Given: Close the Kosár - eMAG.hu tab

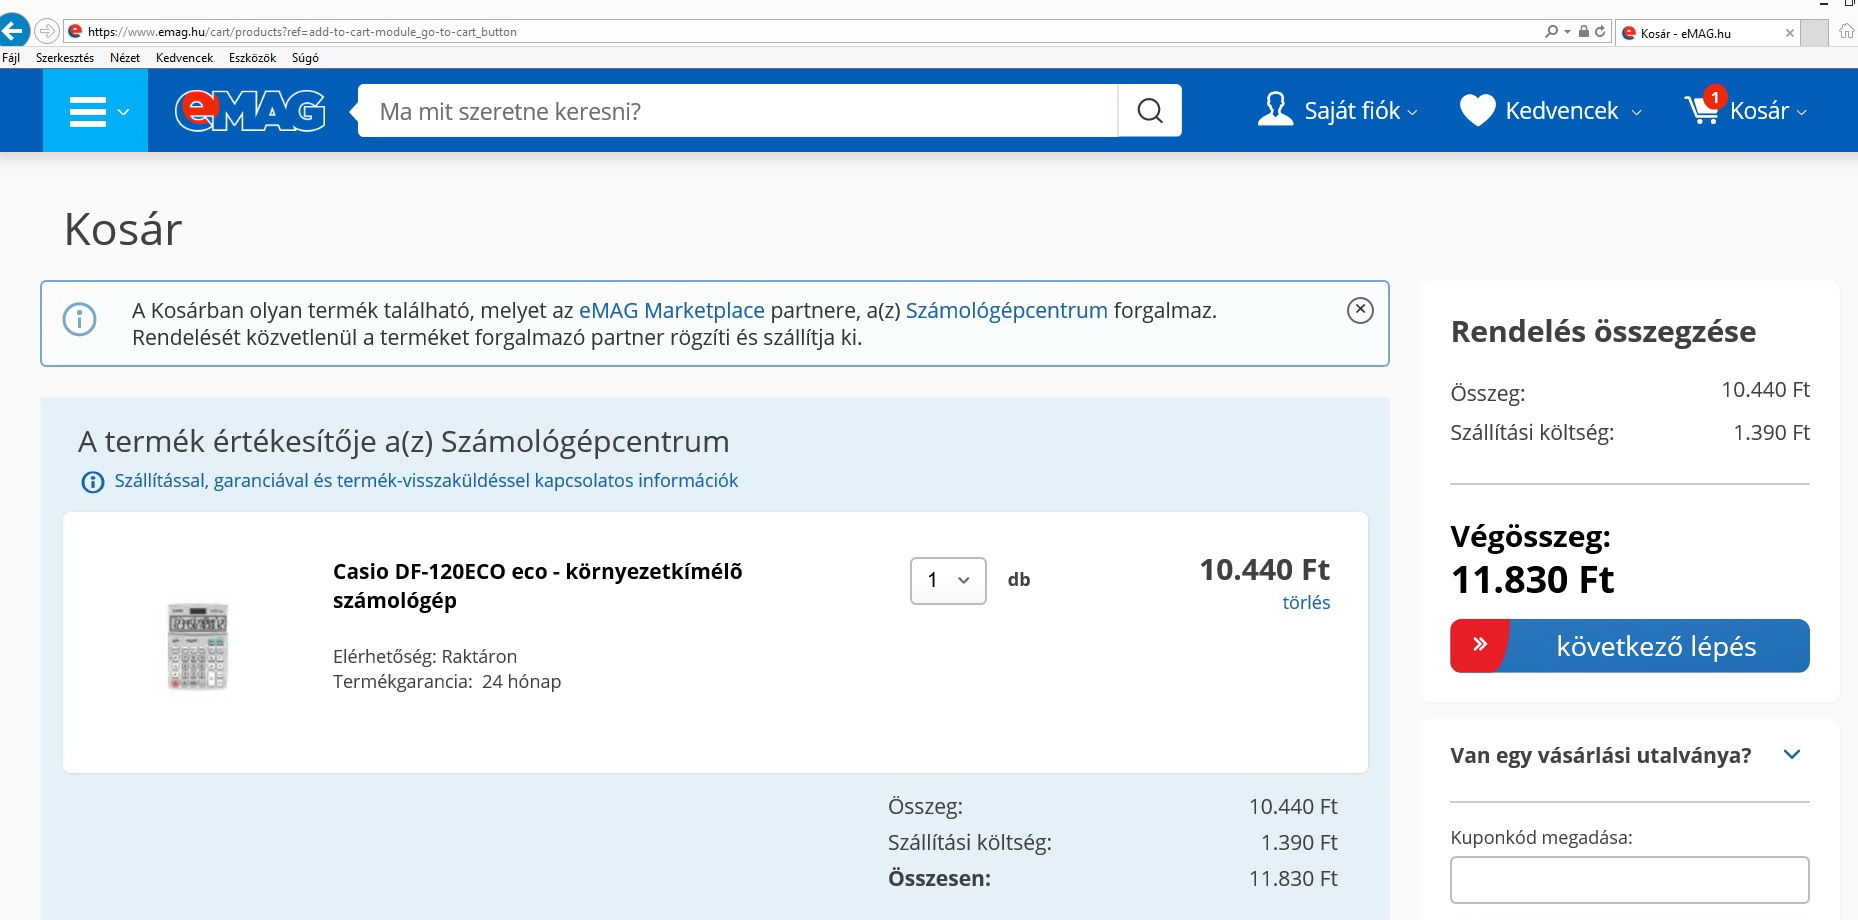Looking at the screenshot, I should 1789,33.
